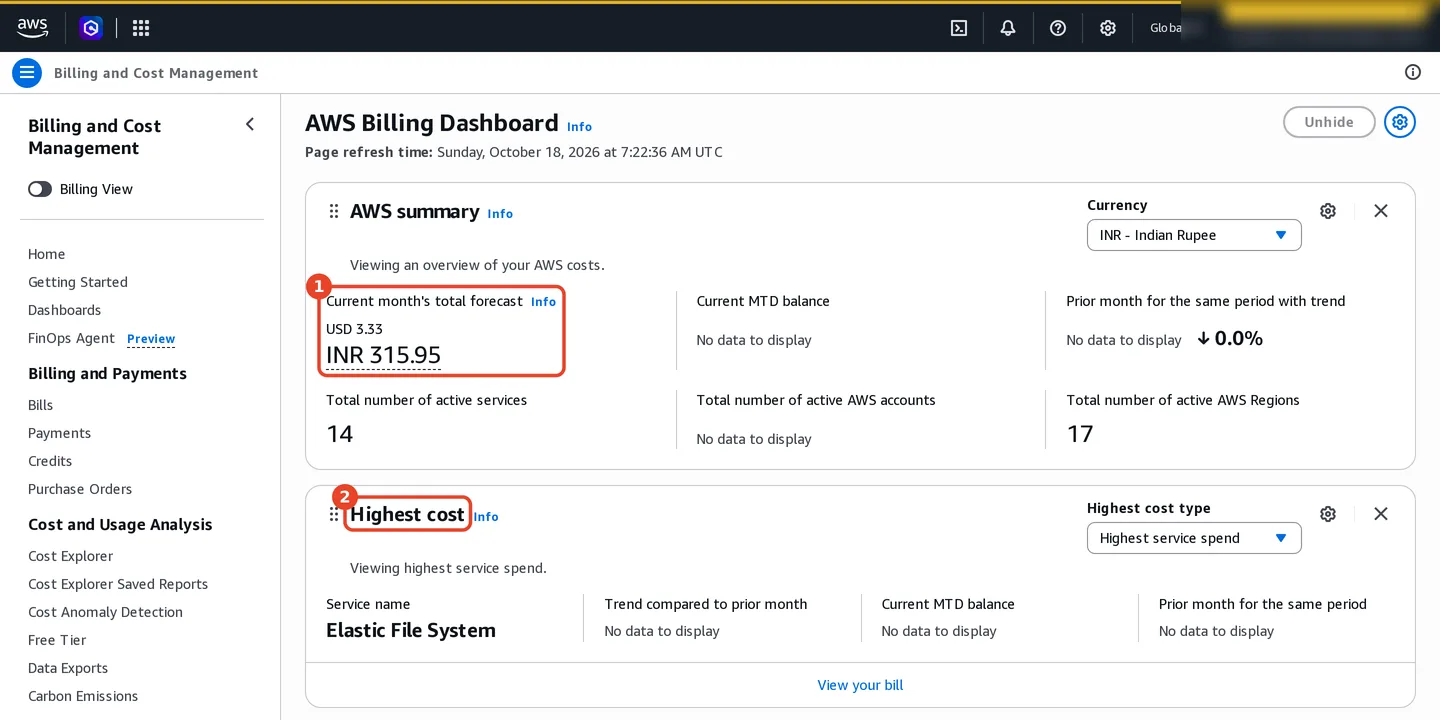The width and height of the screenshot is (1440, 720).
Task: Open Cost Explorer in the sidebar
Action: coord(71,556)
